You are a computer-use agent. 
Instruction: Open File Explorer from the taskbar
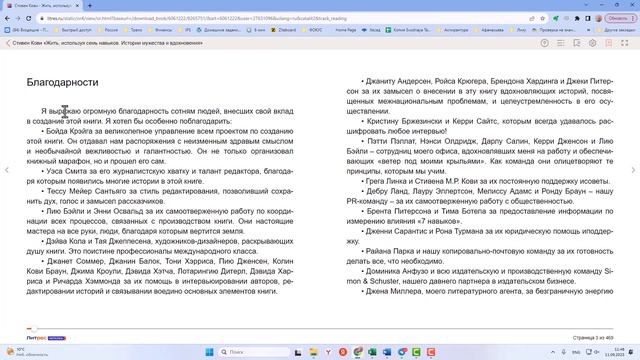point(313,352)
